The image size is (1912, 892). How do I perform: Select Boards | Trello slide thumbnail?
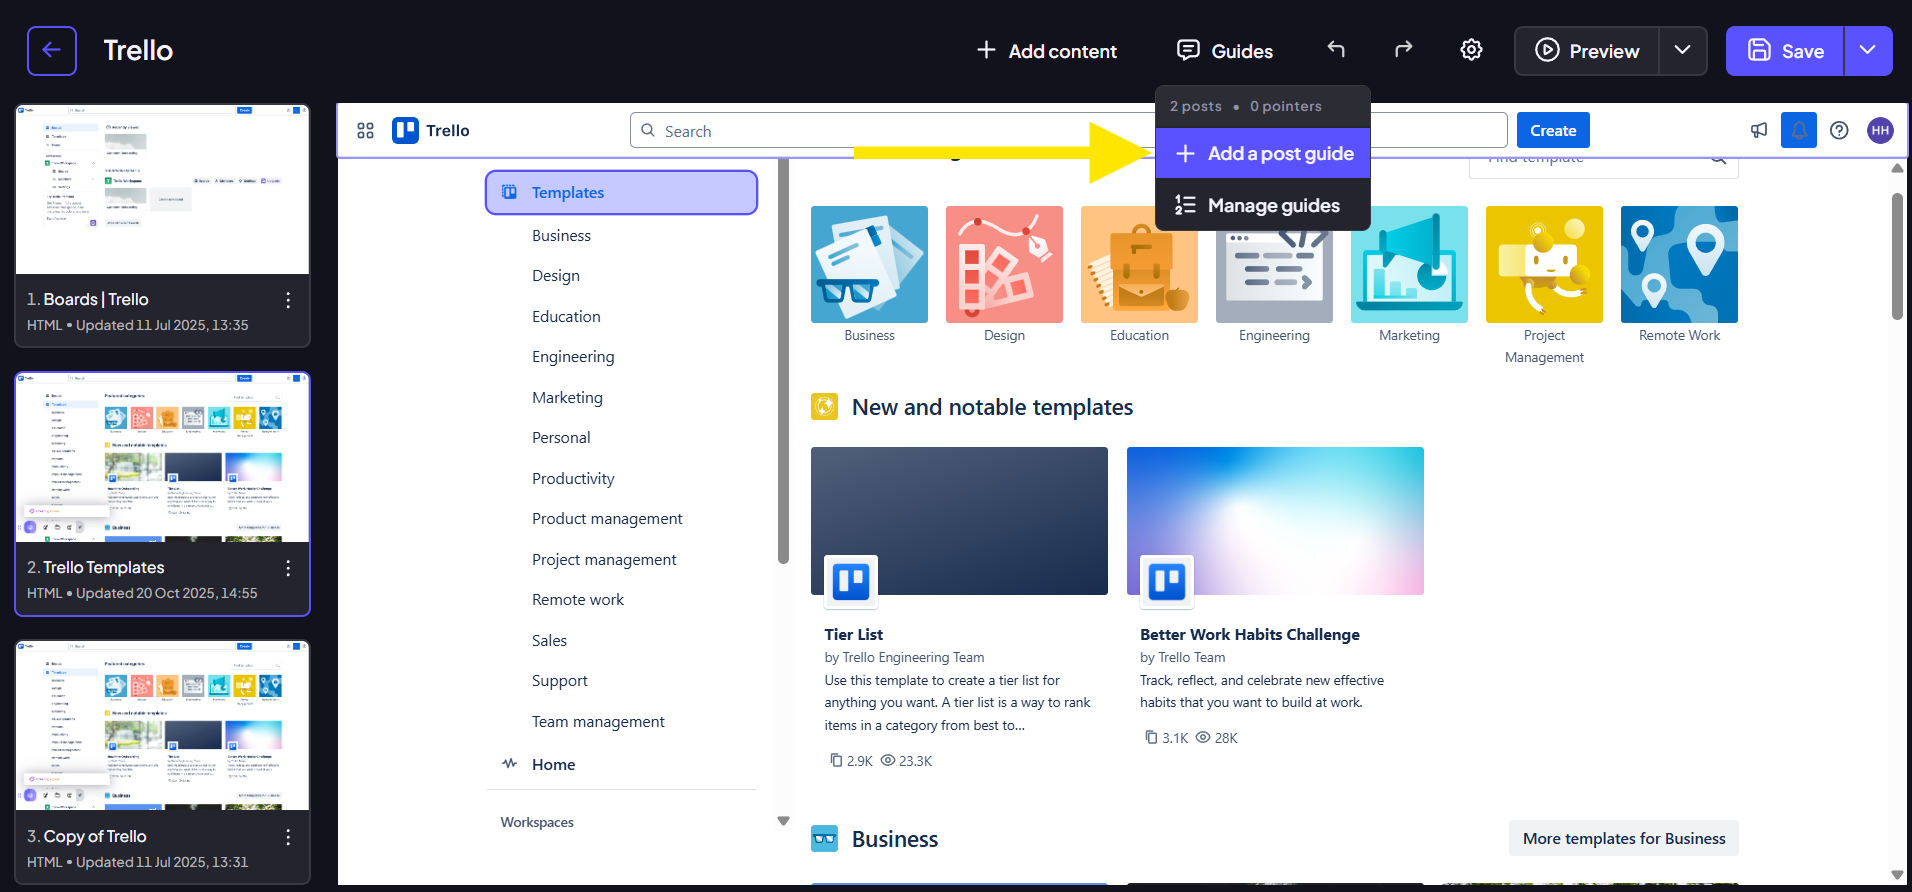(x=162, y=189)
